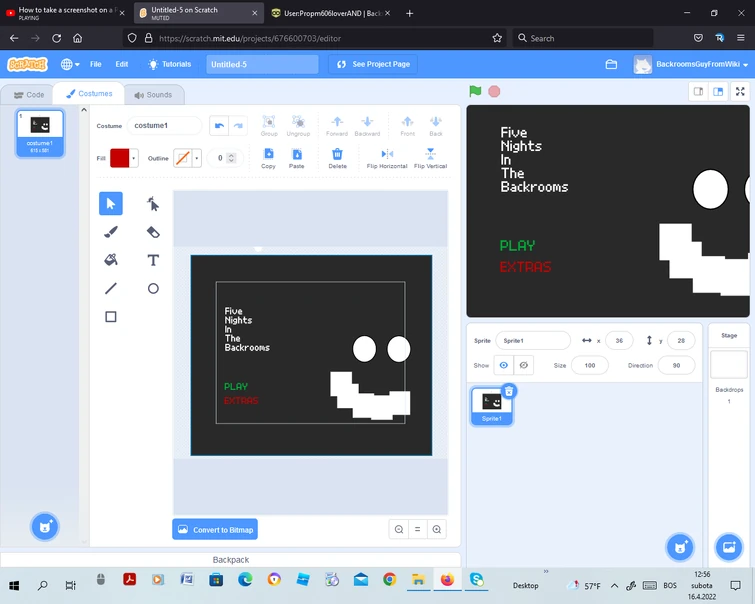Screen dimensions: 755x604
Task: Switch to large stage layout
Action: tap(718, 92)
